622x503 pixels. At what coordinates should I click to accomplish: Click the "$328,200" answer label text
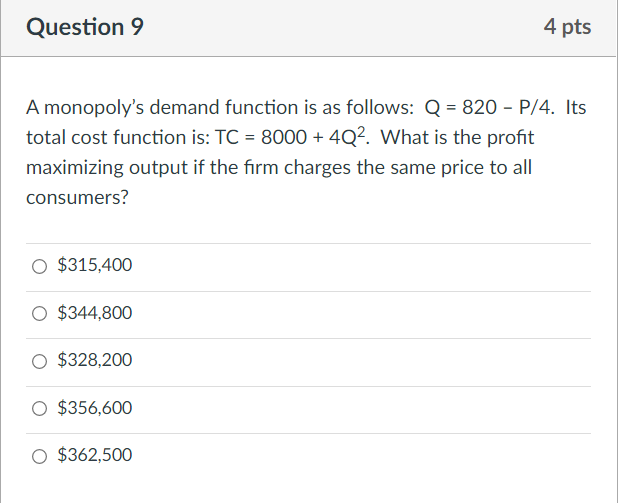coord(94,360)
